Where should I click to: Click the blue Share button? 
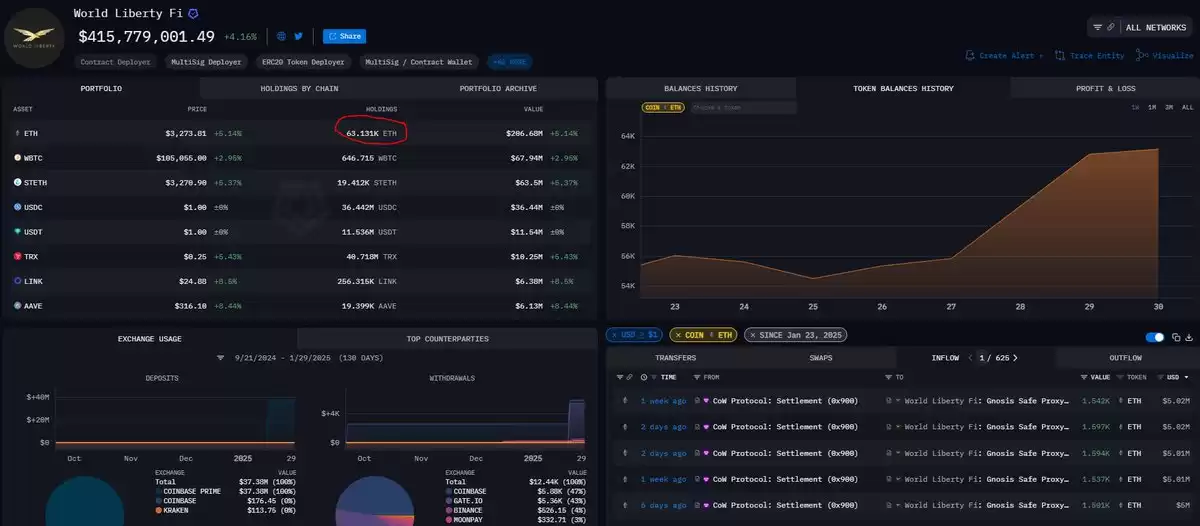(344, 36)
